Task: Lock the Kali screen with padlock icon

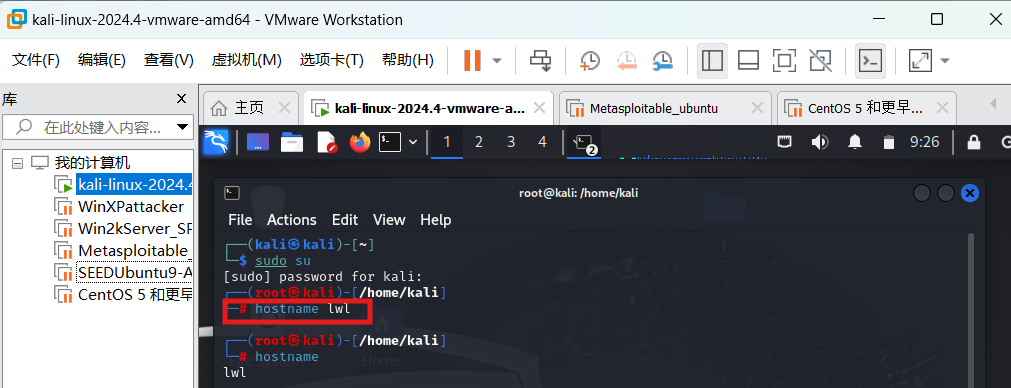Action: click(x=974, y=142)
